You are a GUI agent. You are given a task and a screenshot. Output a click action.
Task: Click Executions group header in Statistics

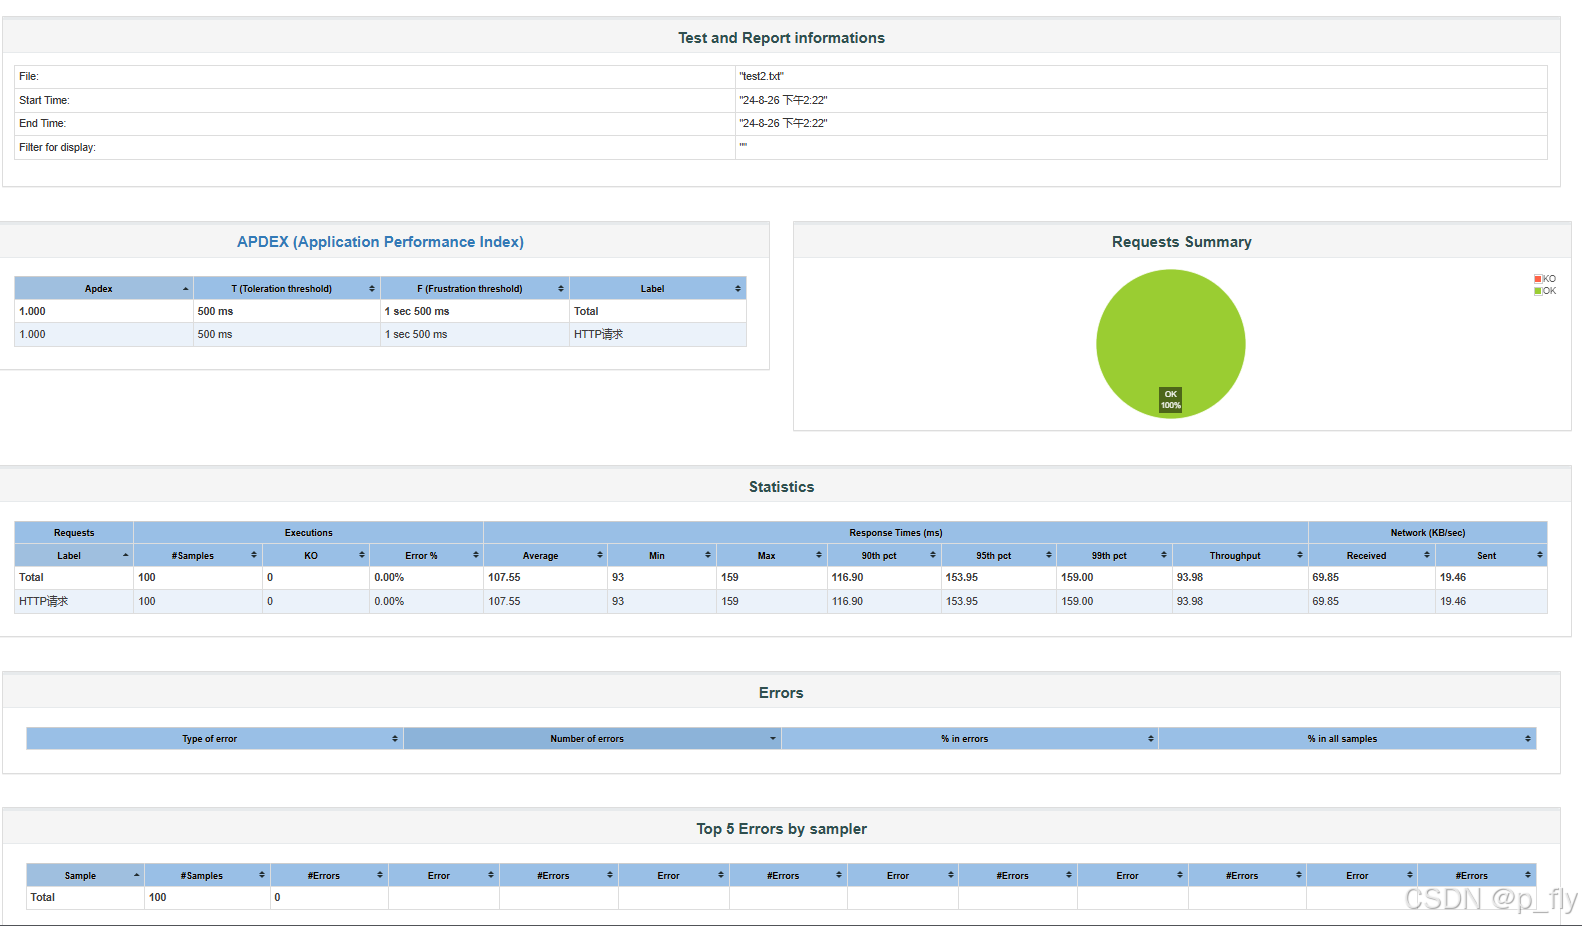coord(308,532)
